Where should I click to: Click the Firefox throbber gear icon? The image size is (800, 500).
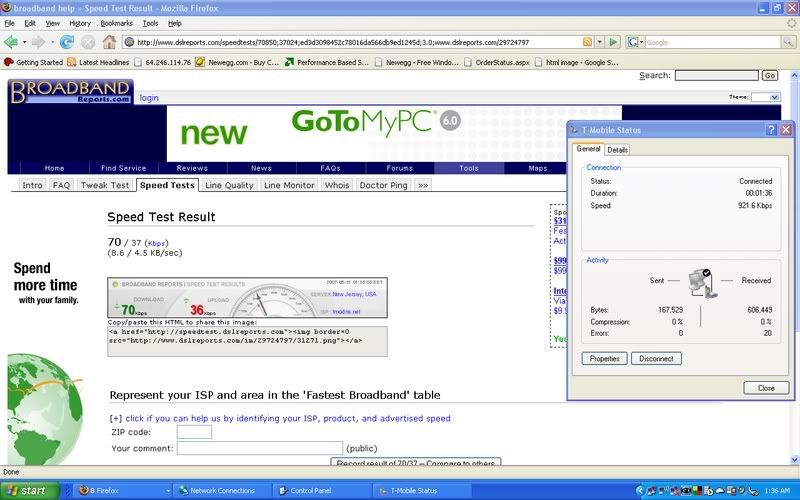791,23
